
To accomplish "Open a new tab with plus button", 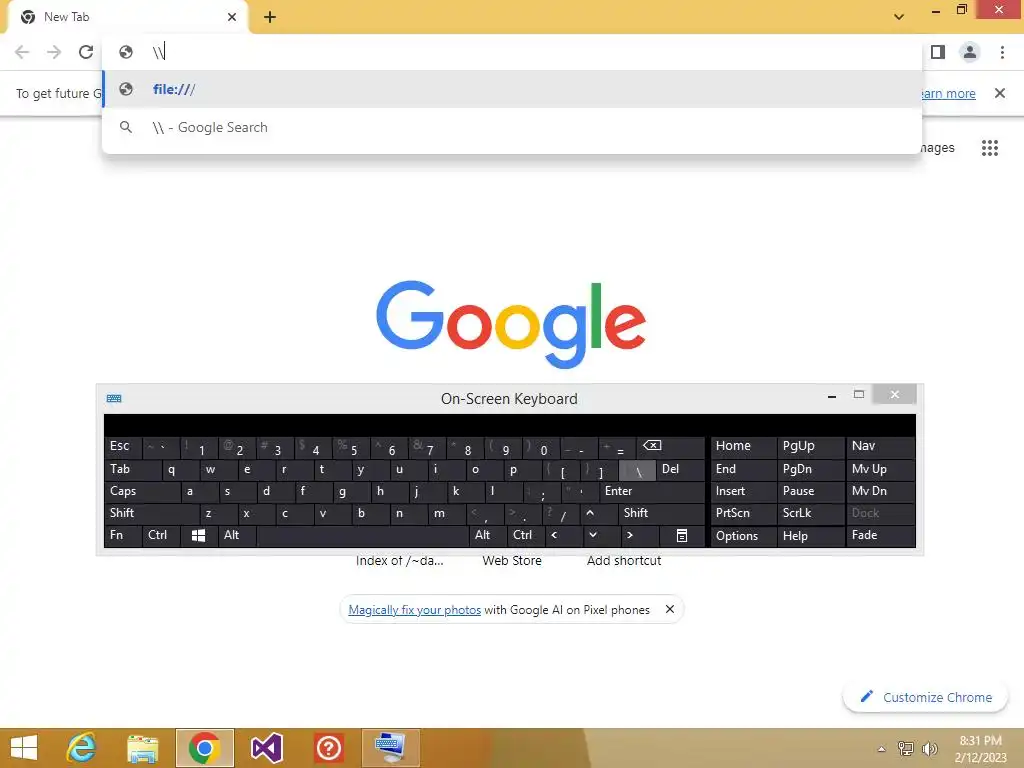I will pyautogui.click(x=270, y=17).
